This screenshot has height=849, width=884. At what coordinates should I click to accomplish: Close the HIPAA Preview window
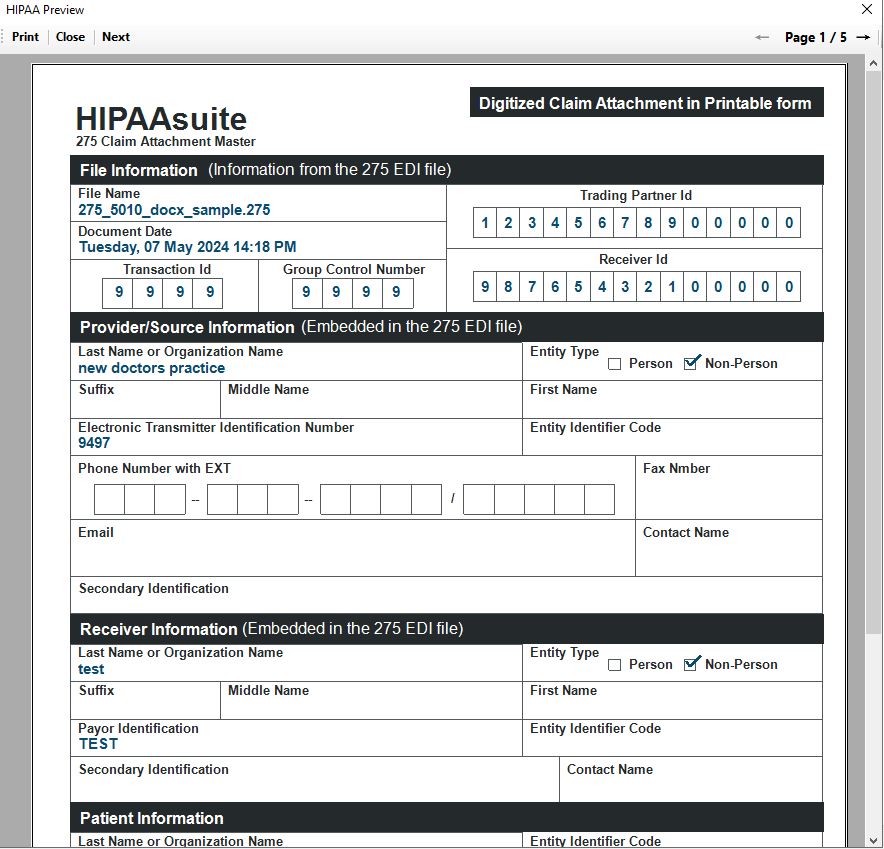coord(867,9)
